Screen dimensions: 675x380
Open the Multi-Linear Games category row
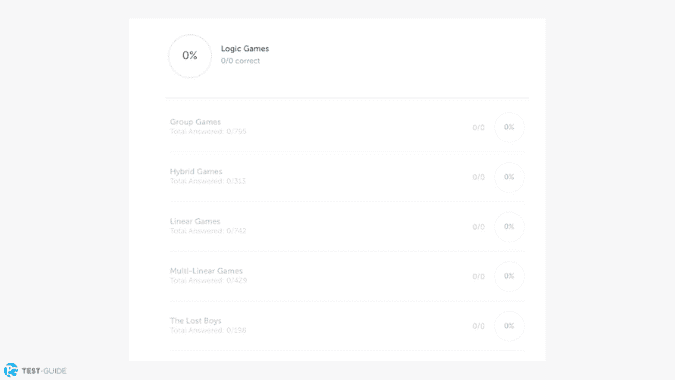(x=347, y=276)
